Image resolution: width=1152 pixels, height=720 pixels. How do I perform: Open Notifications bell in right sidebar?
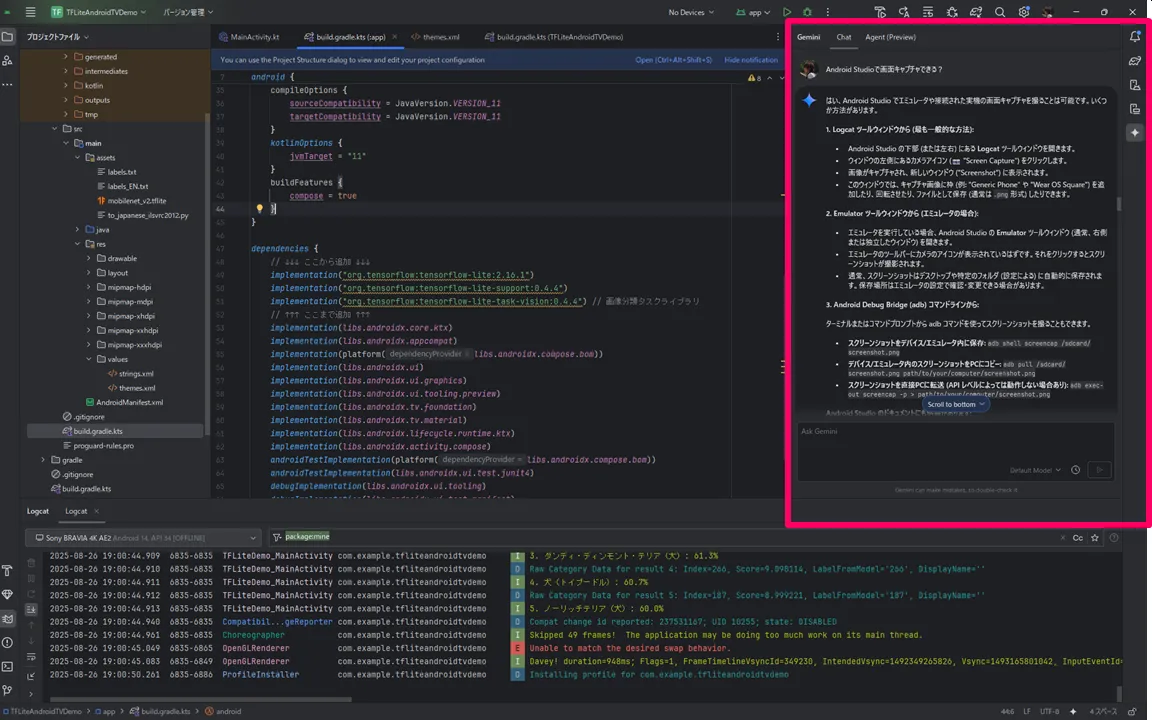click(x=1134, y=36)
